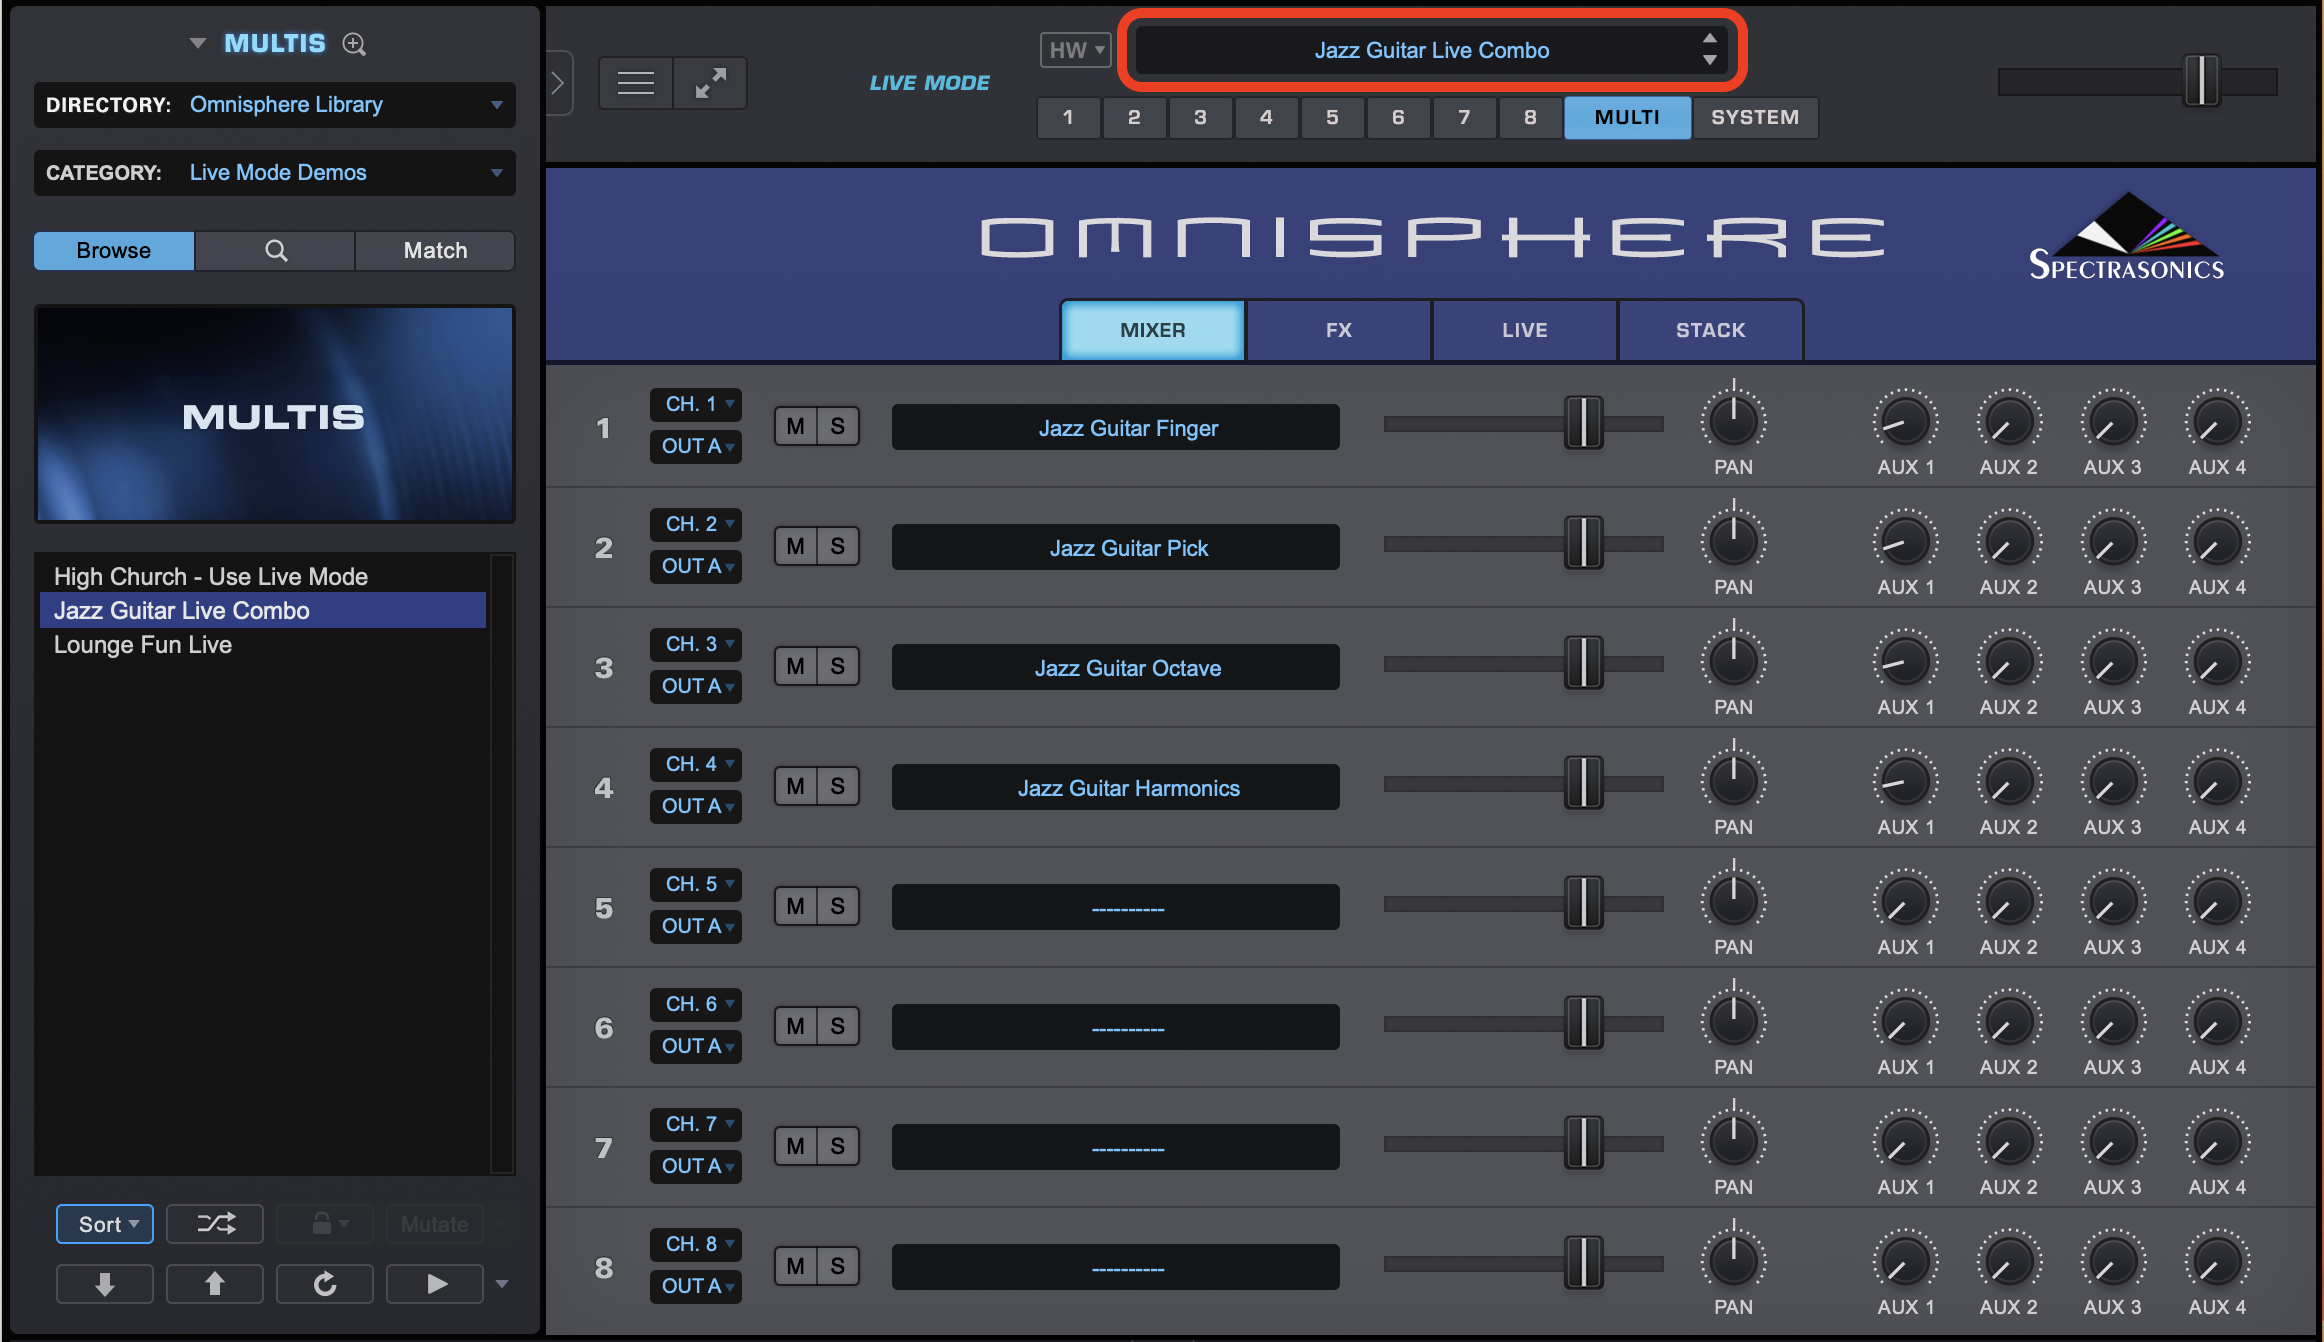Click the down arrow next-patch button
Screen dimensions: 2324x1342
pos(105,1284)
